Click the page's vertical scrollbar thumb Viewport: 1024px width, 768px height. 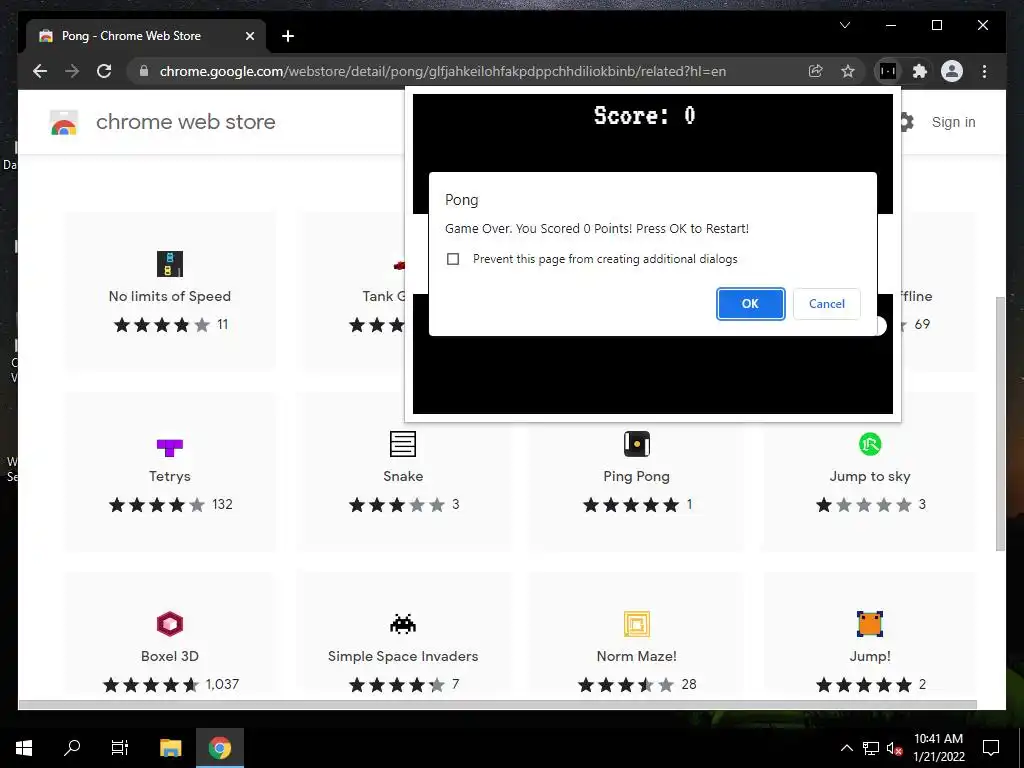(x=1000, y=423)
